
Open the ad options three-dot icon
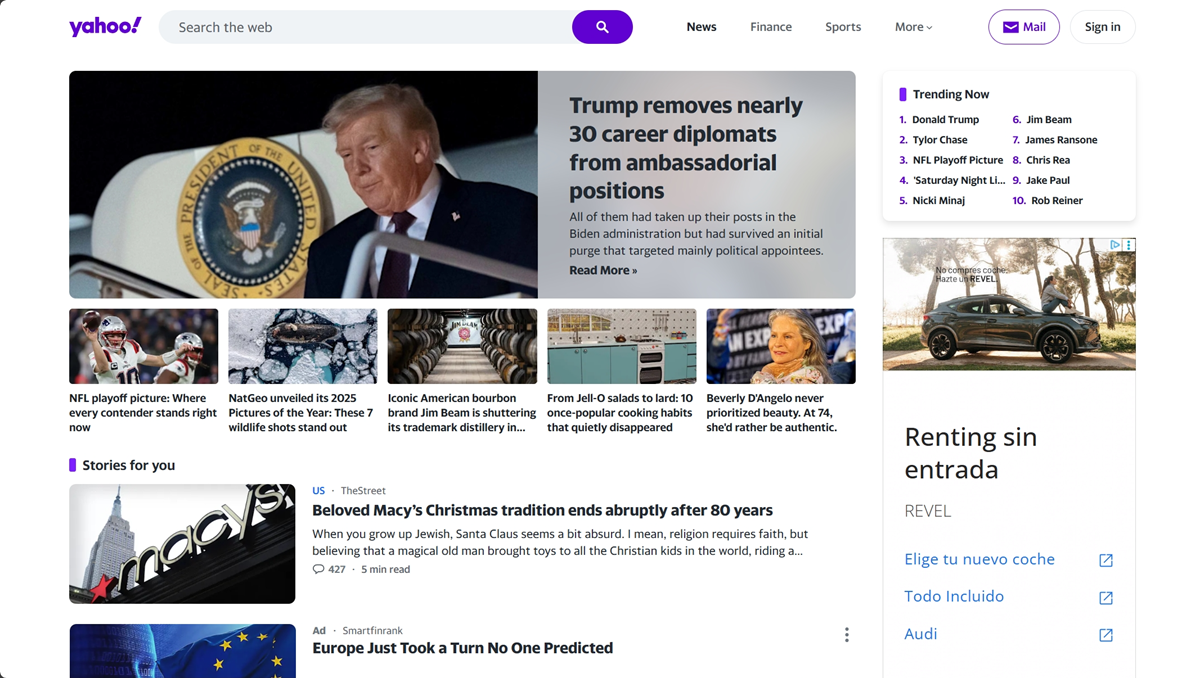(x=1129, y=245)
